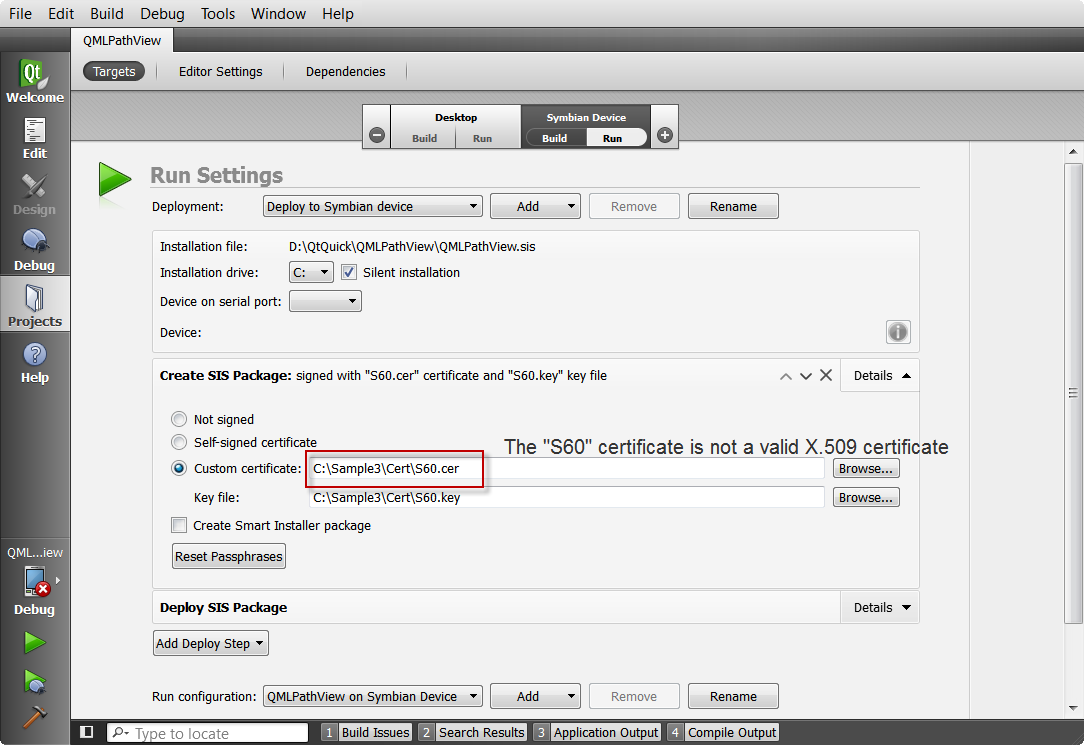Move Create SIS Package step up
The height and width of the screenshot is (745, 1084).
point(785,376)
